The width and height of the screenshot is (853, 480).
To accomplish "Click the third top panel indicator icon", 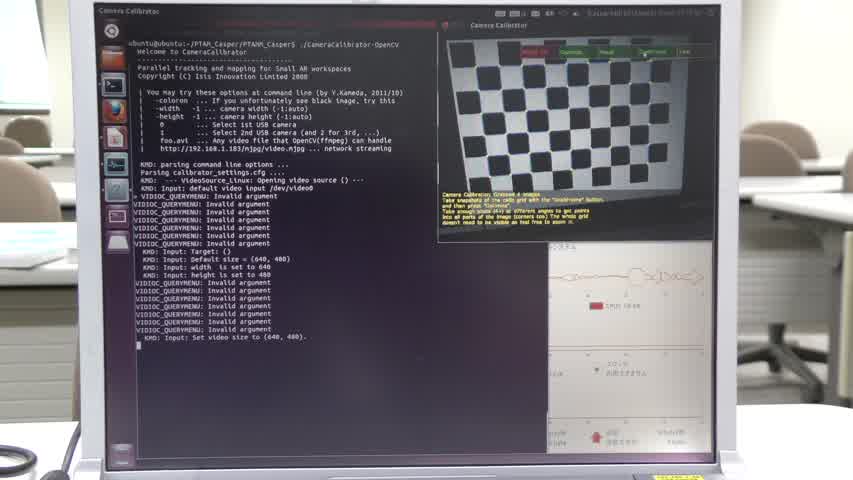I will pos(536,13).
